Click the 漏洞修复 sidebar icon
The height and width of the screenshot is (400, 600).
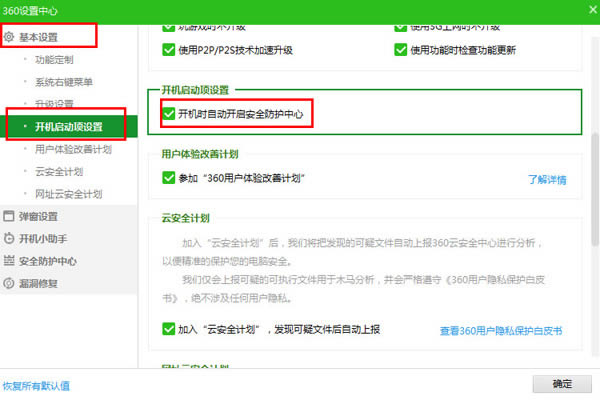coord(10,283)
